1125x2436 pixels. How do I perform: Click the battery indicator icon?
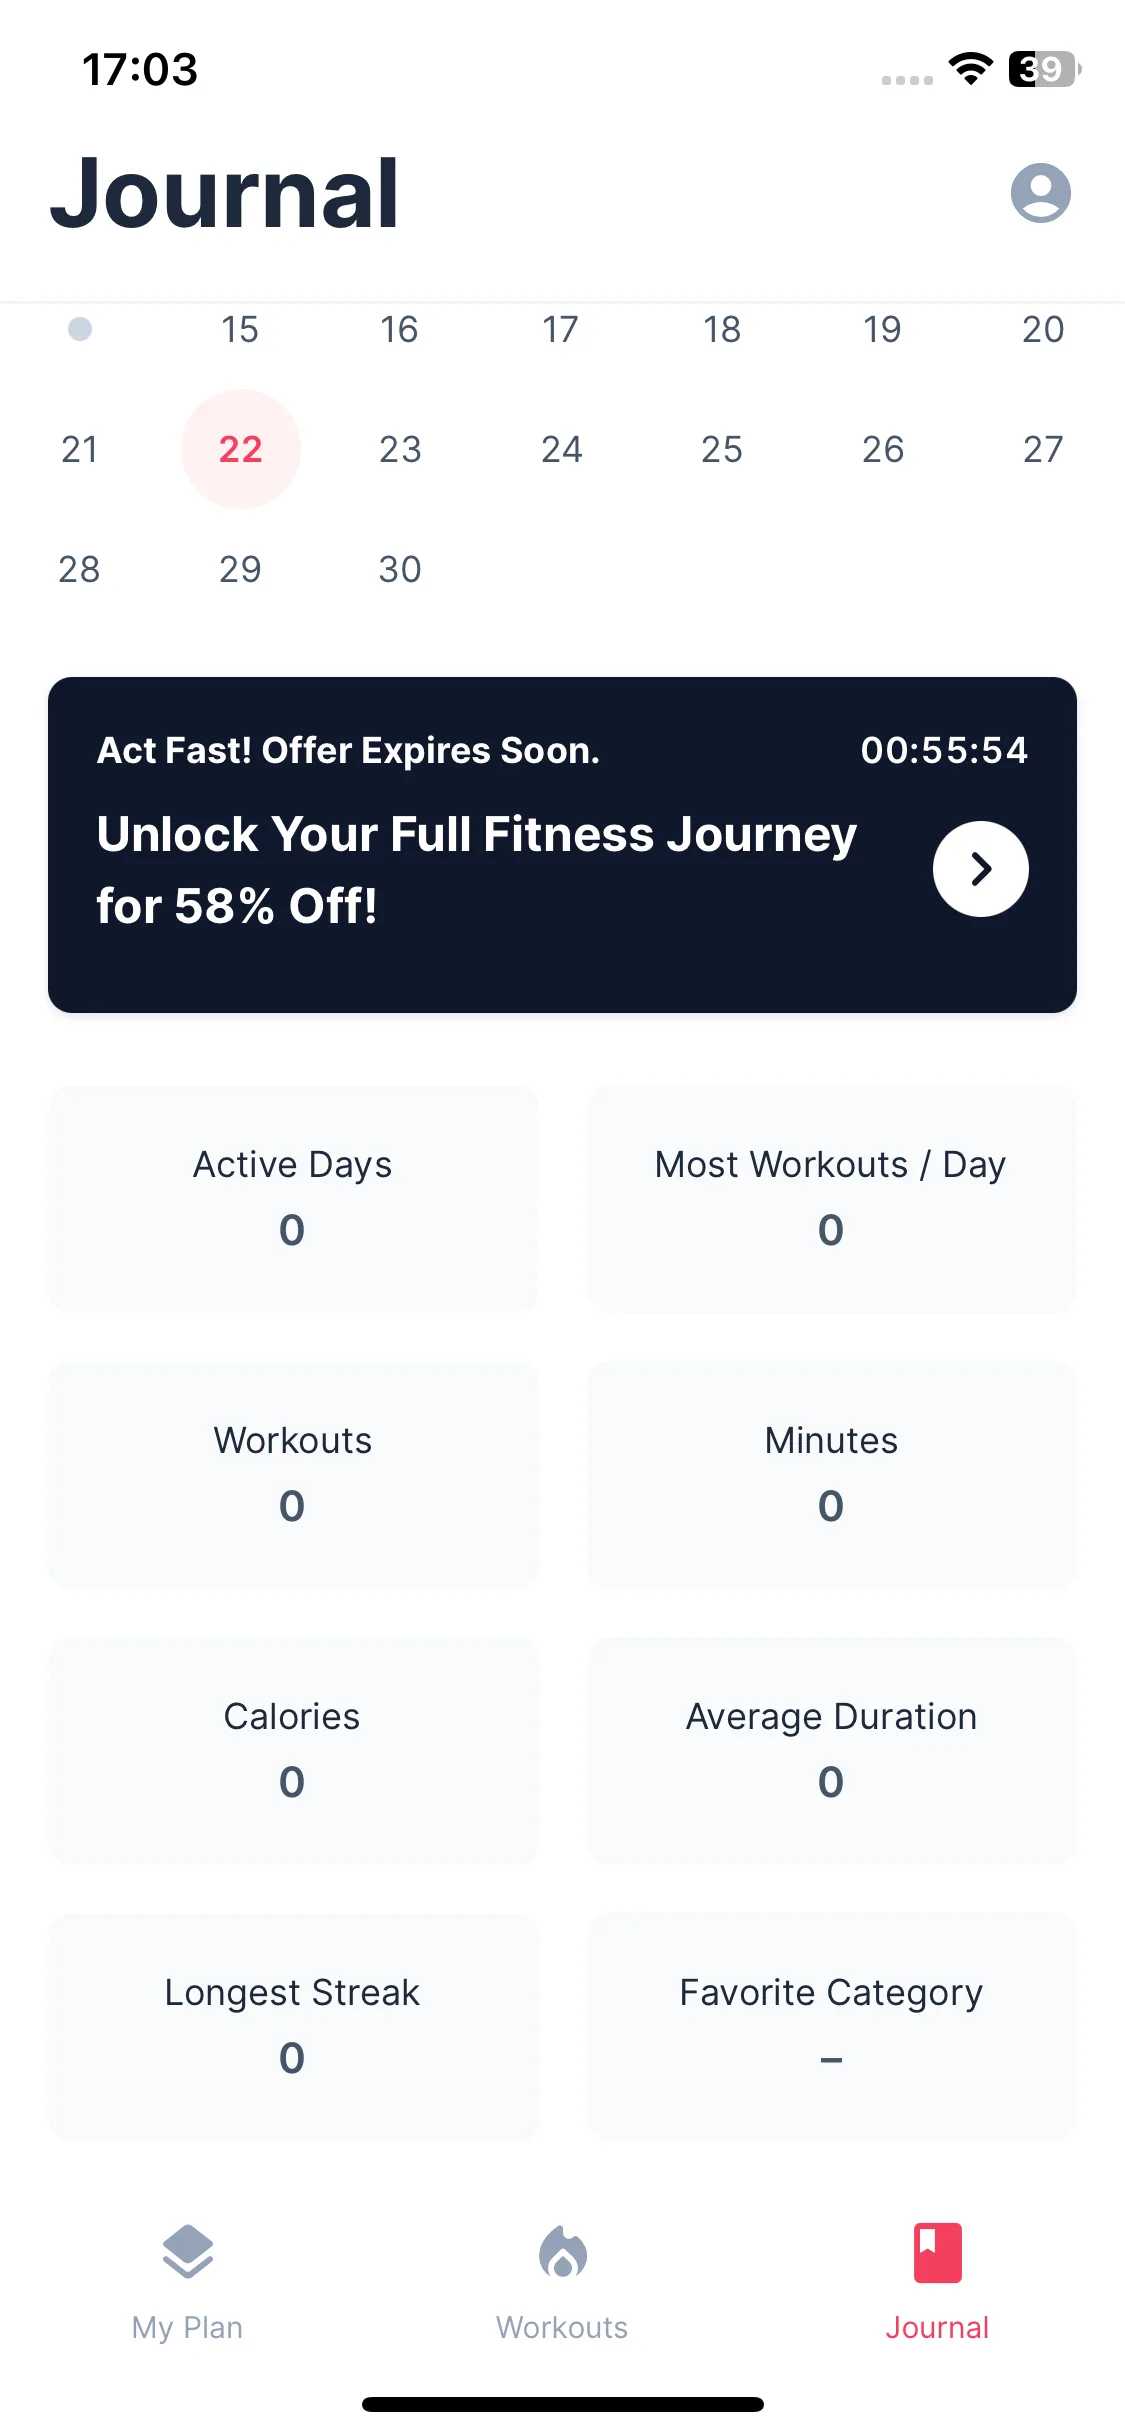(1044, 69)
